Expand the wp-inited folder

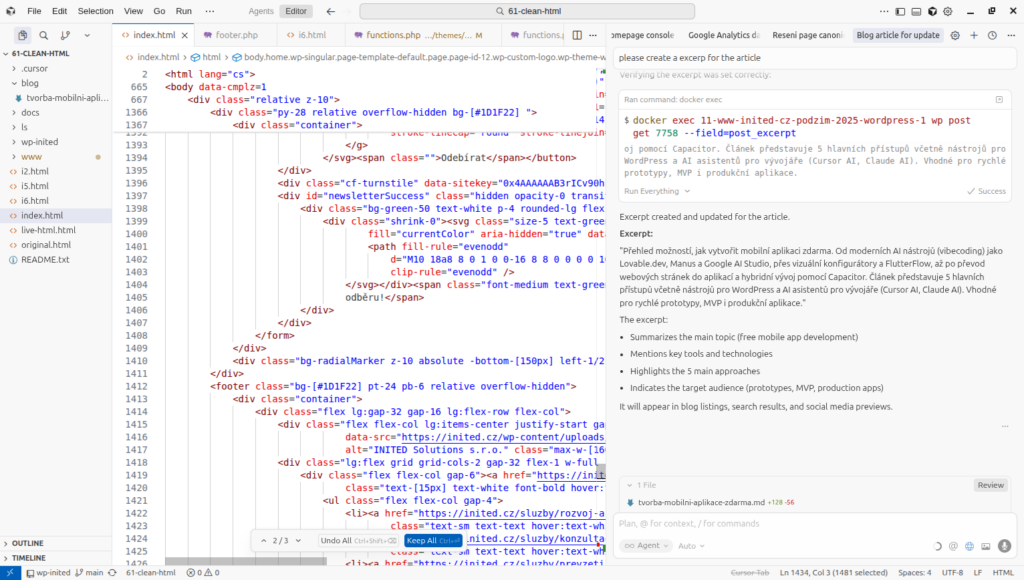tap(40, 142)
